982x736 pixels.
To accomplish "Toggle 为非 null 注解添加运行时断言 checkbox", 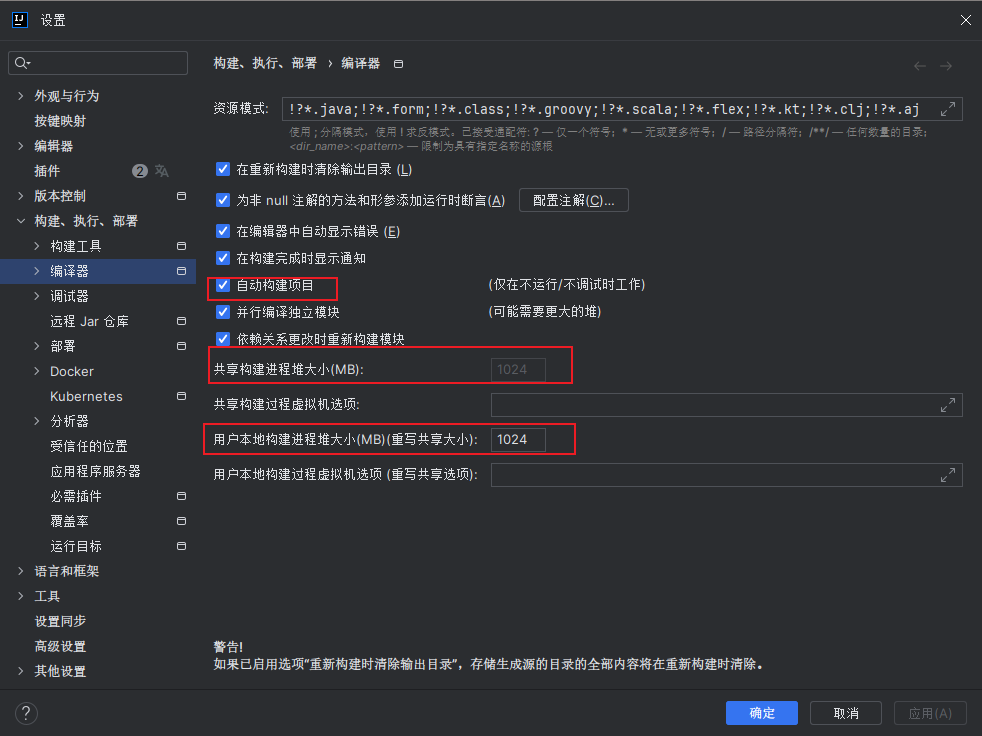I will point(223,200).
